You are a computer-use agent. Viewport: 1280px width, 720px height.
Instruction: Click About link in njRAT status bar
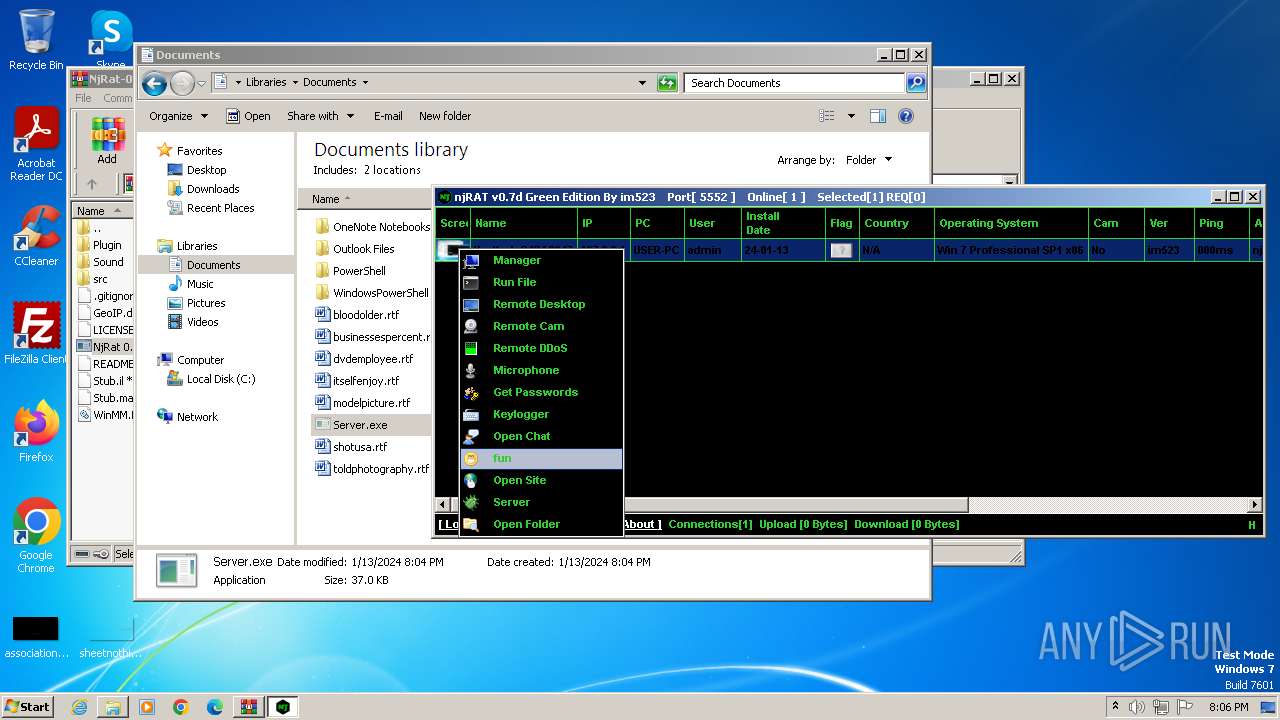[641, 524]
